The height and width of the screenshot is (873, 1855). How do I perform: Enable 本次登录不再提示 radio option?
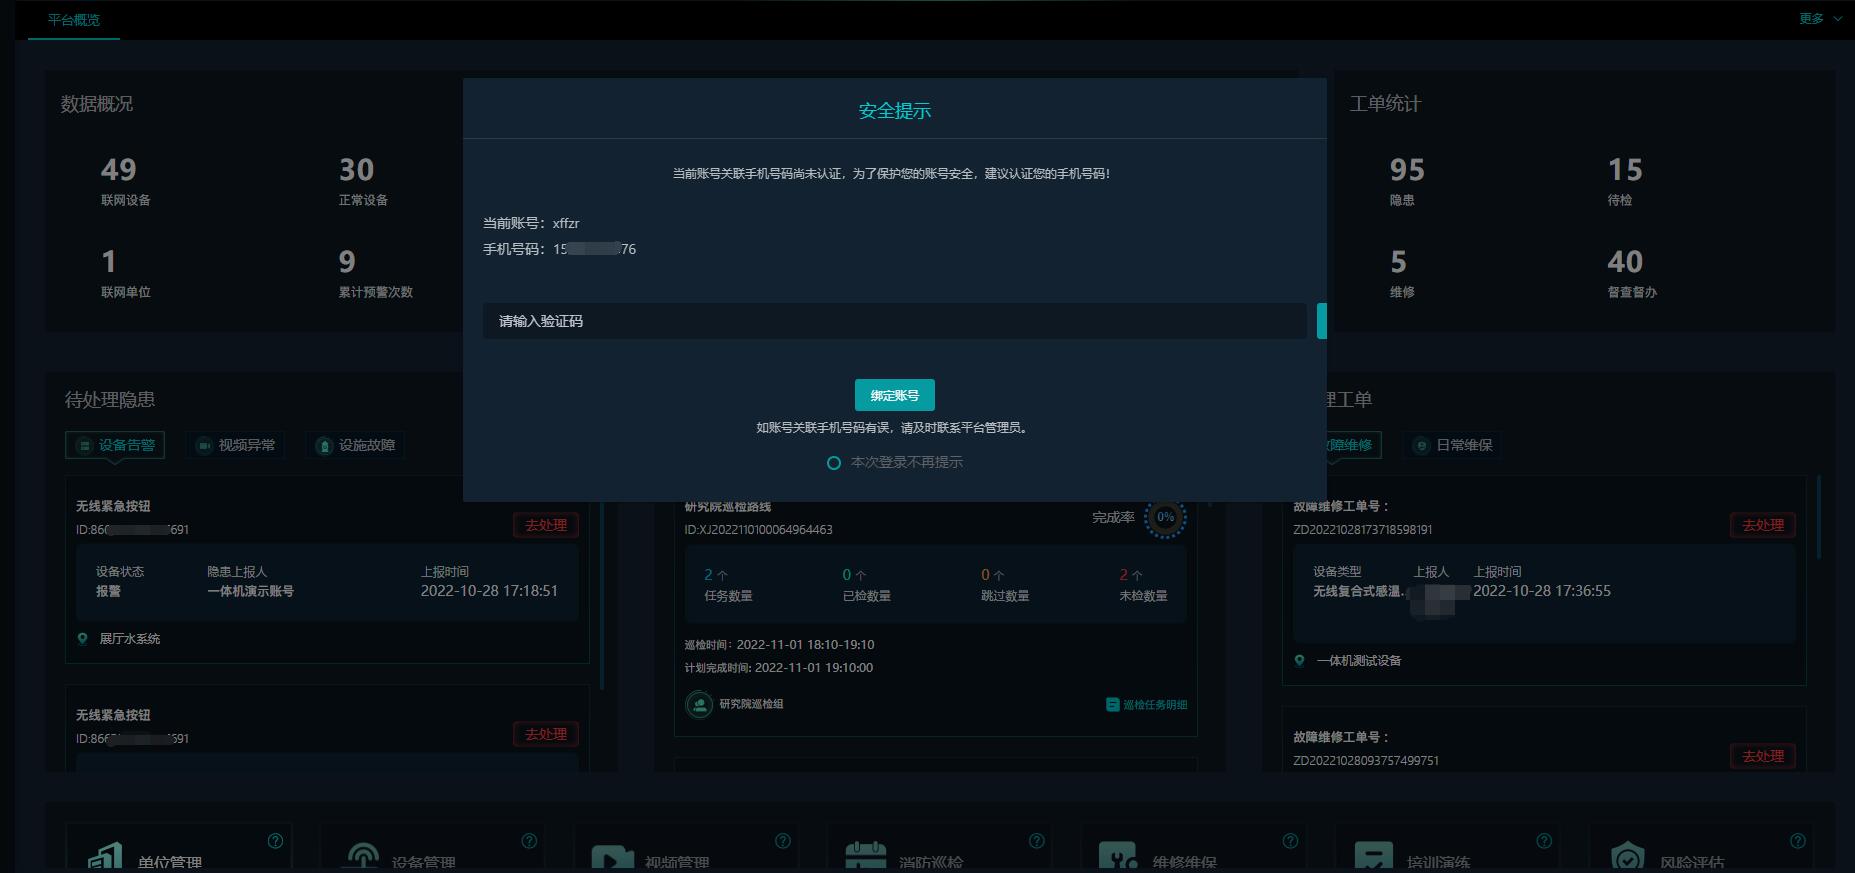click(834, 463)
